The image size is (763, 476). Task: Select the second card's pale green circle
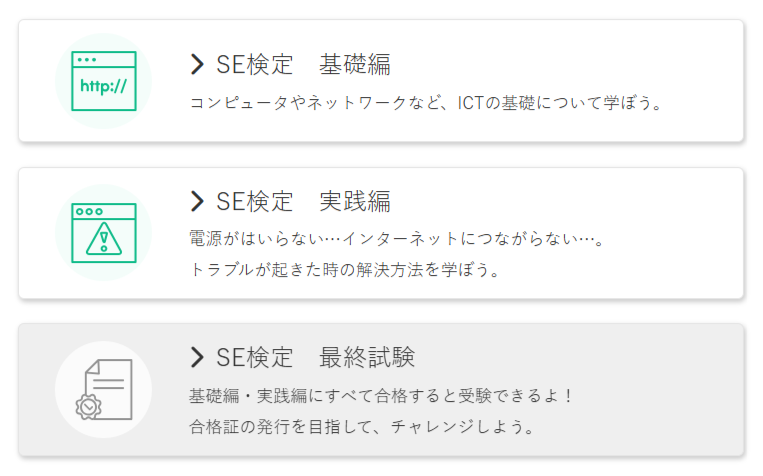tap(104, 233)
